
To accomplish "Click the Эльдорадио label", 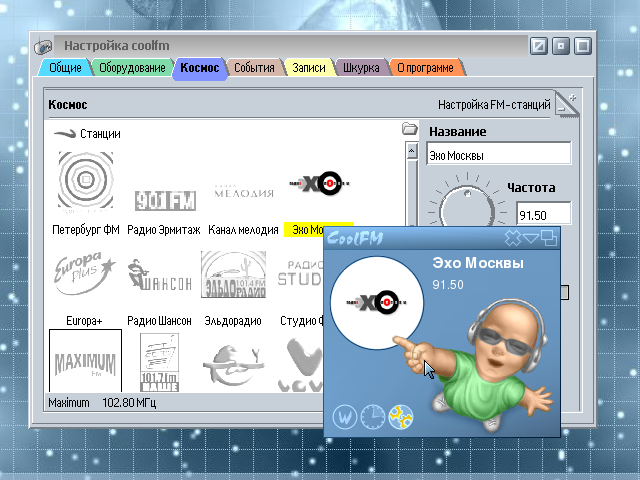I will click(233, 321).
